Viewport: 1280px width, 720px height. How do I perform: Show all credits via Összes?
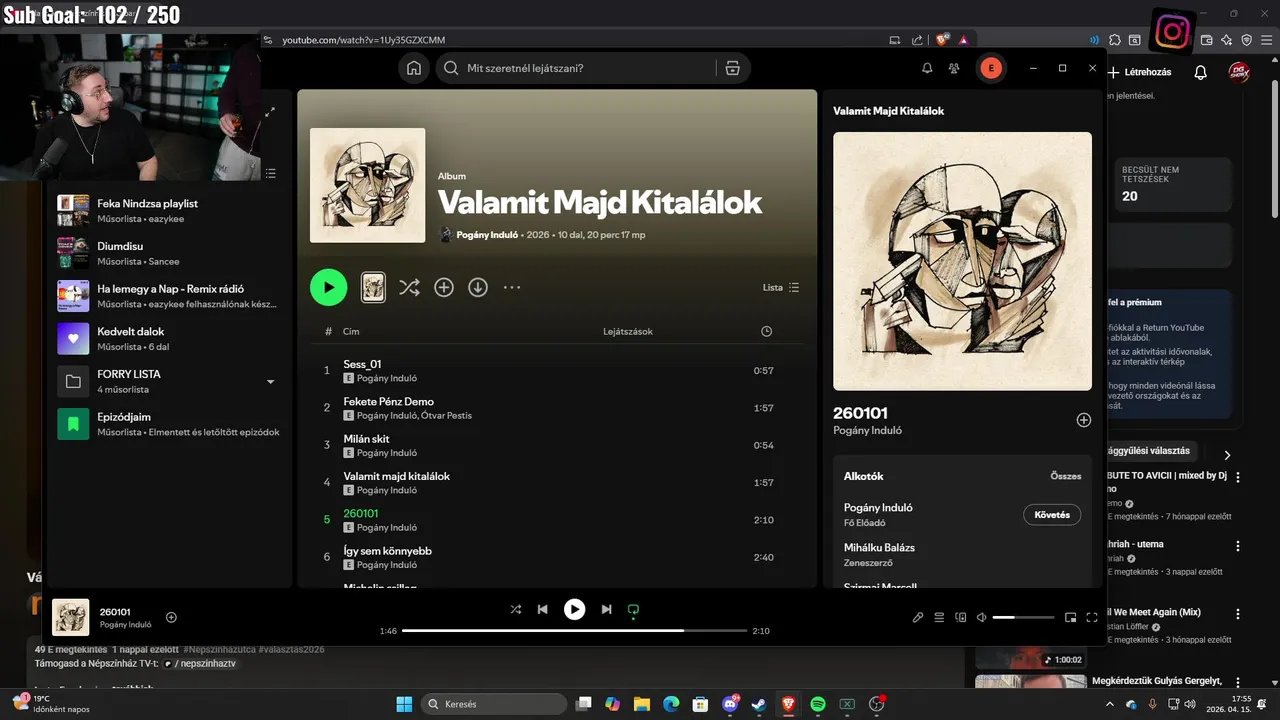click(x=1066, y=476)
